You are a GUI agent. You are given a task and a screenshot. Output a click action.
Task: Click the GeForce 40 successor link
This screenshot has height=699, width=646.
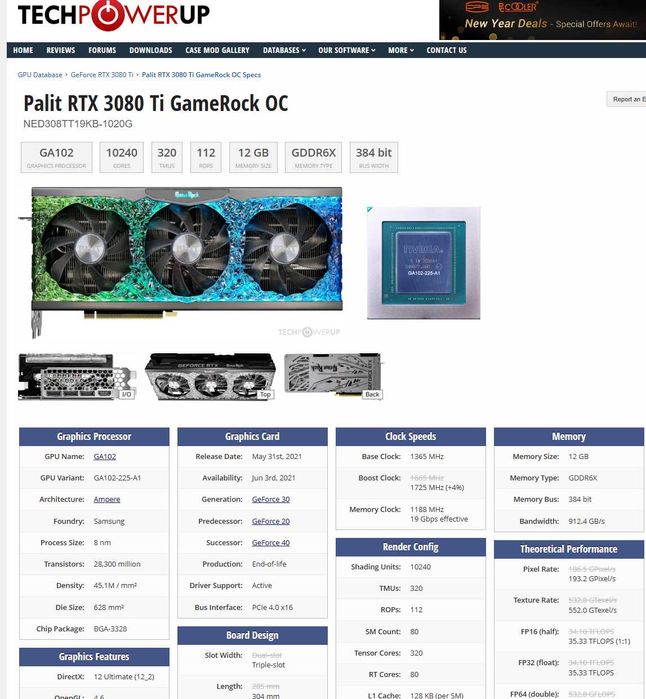click(x=271, y=543)
